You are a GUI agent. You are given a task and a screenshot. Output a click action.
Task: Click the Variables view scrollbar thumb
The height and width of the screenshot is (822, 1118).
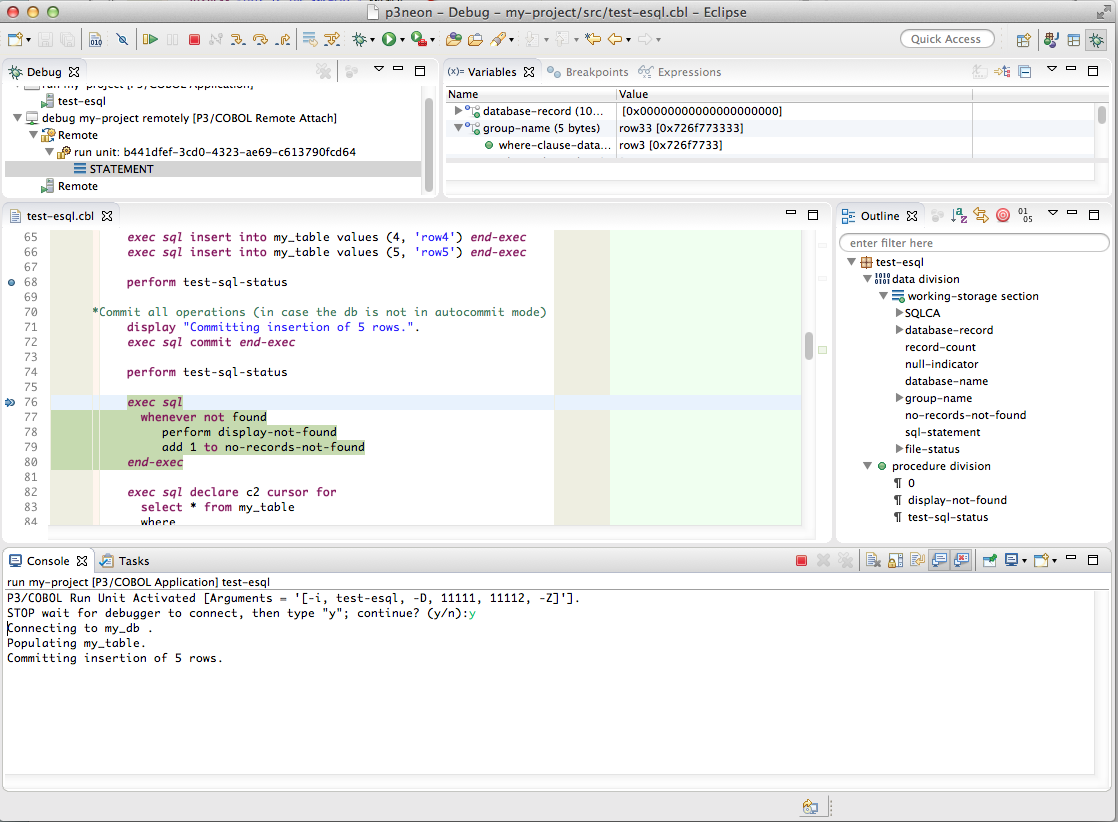pos(1102,115)
